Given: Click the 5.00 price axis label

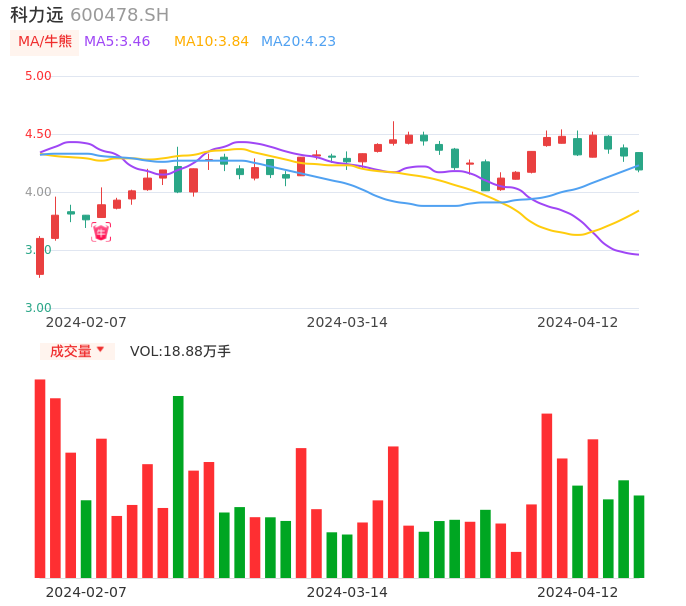Looking at the screenshot, I should (x=39, y=76).
